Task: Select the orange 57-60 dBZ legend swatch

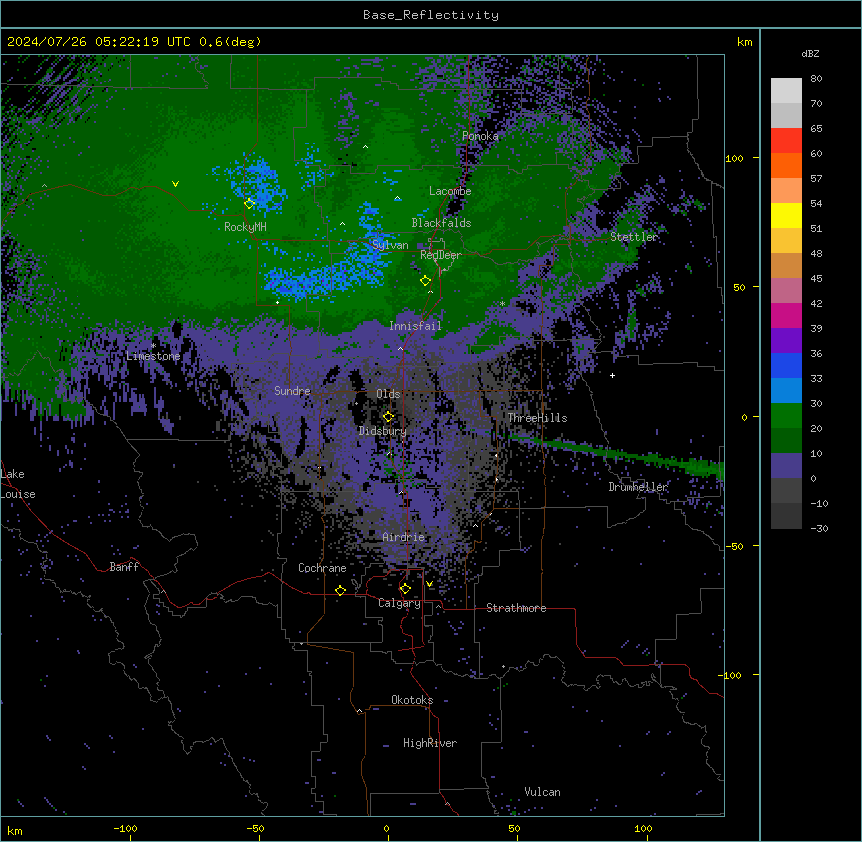Action: click(x=786, y=165)
